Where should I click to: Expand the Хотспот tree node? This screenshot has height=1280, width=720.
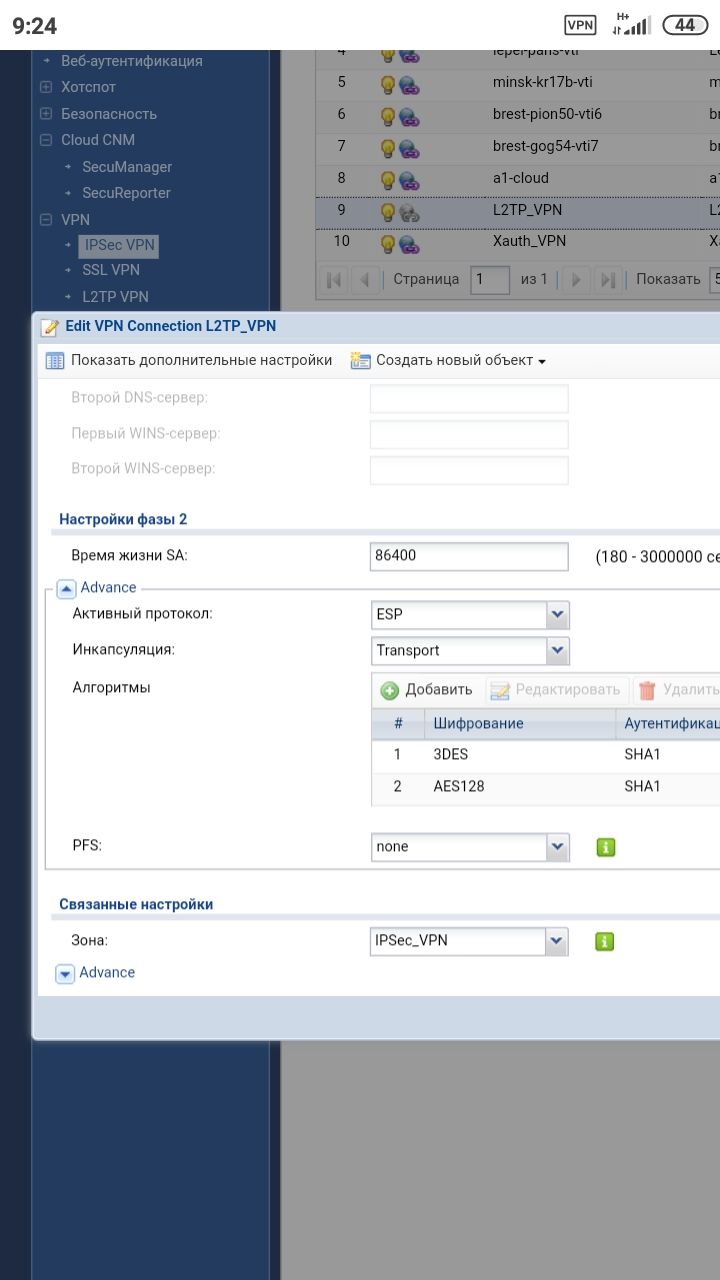point(46,88)
